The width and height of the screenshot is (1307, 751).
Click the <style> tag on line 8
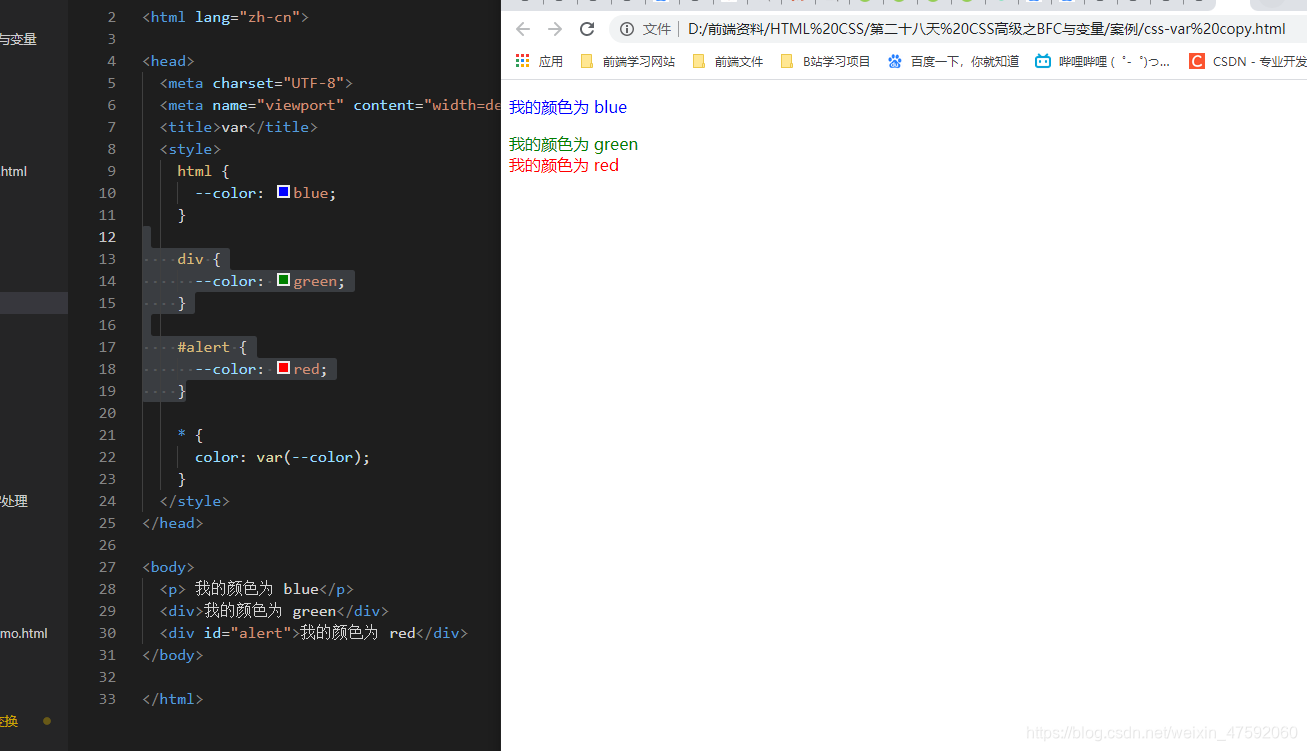[x=190, y=149]
